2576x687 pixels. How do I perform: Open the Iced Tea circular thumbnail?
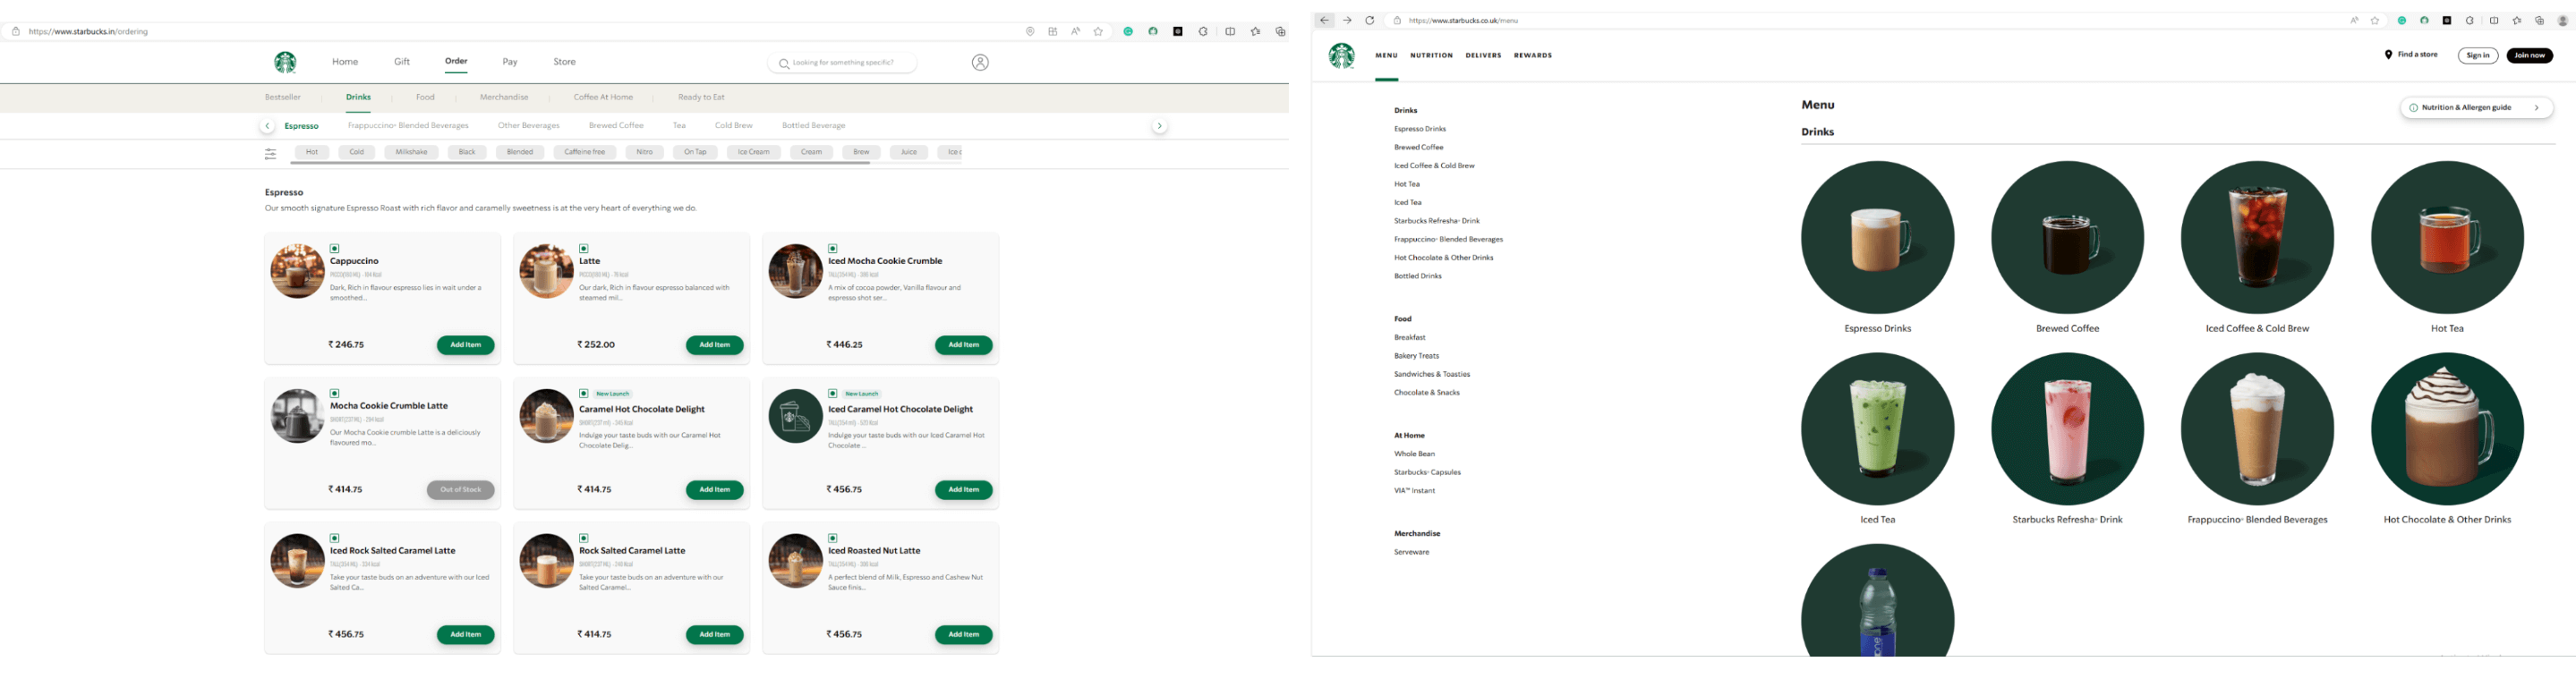pyautogui.click(x=1877, y=429)
